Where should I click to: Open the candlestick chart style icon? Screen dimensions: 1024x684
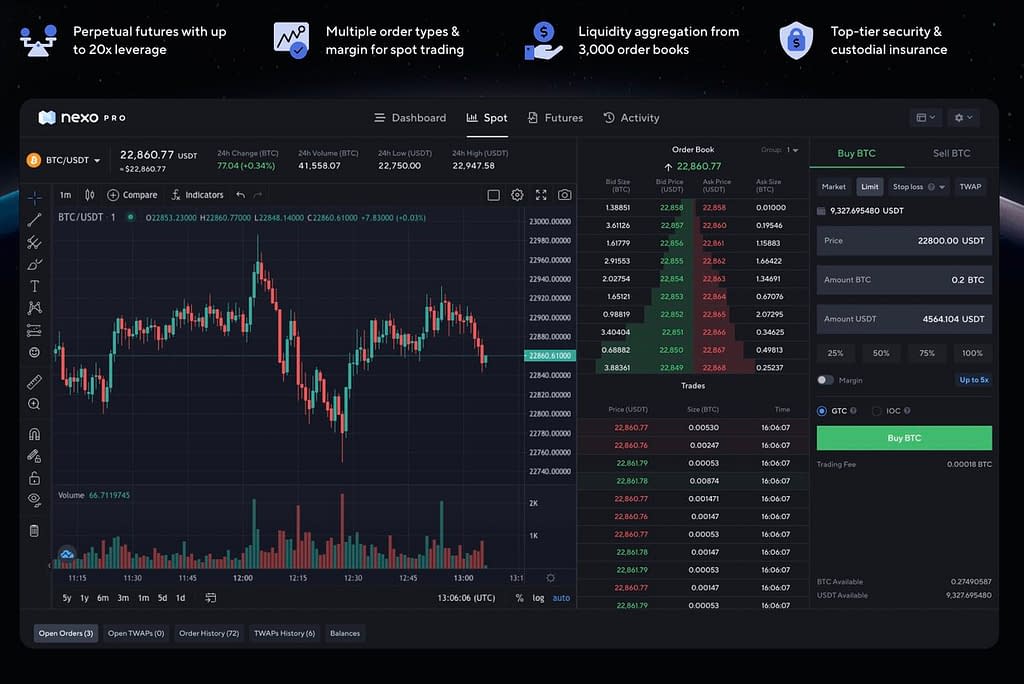[89, 195]
